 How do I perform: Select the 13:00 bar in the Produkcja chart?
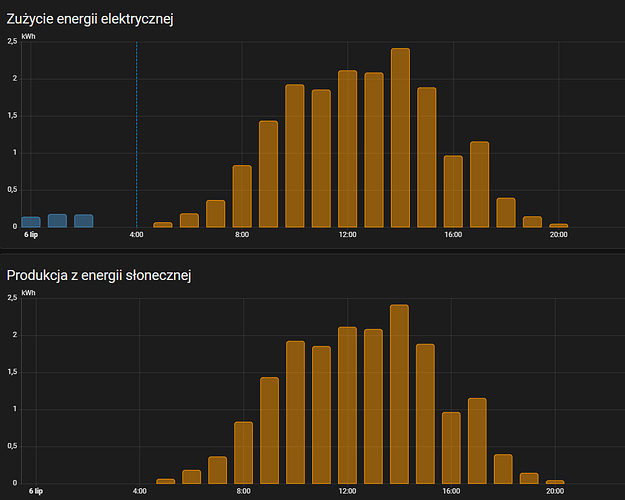coord(373,407)
